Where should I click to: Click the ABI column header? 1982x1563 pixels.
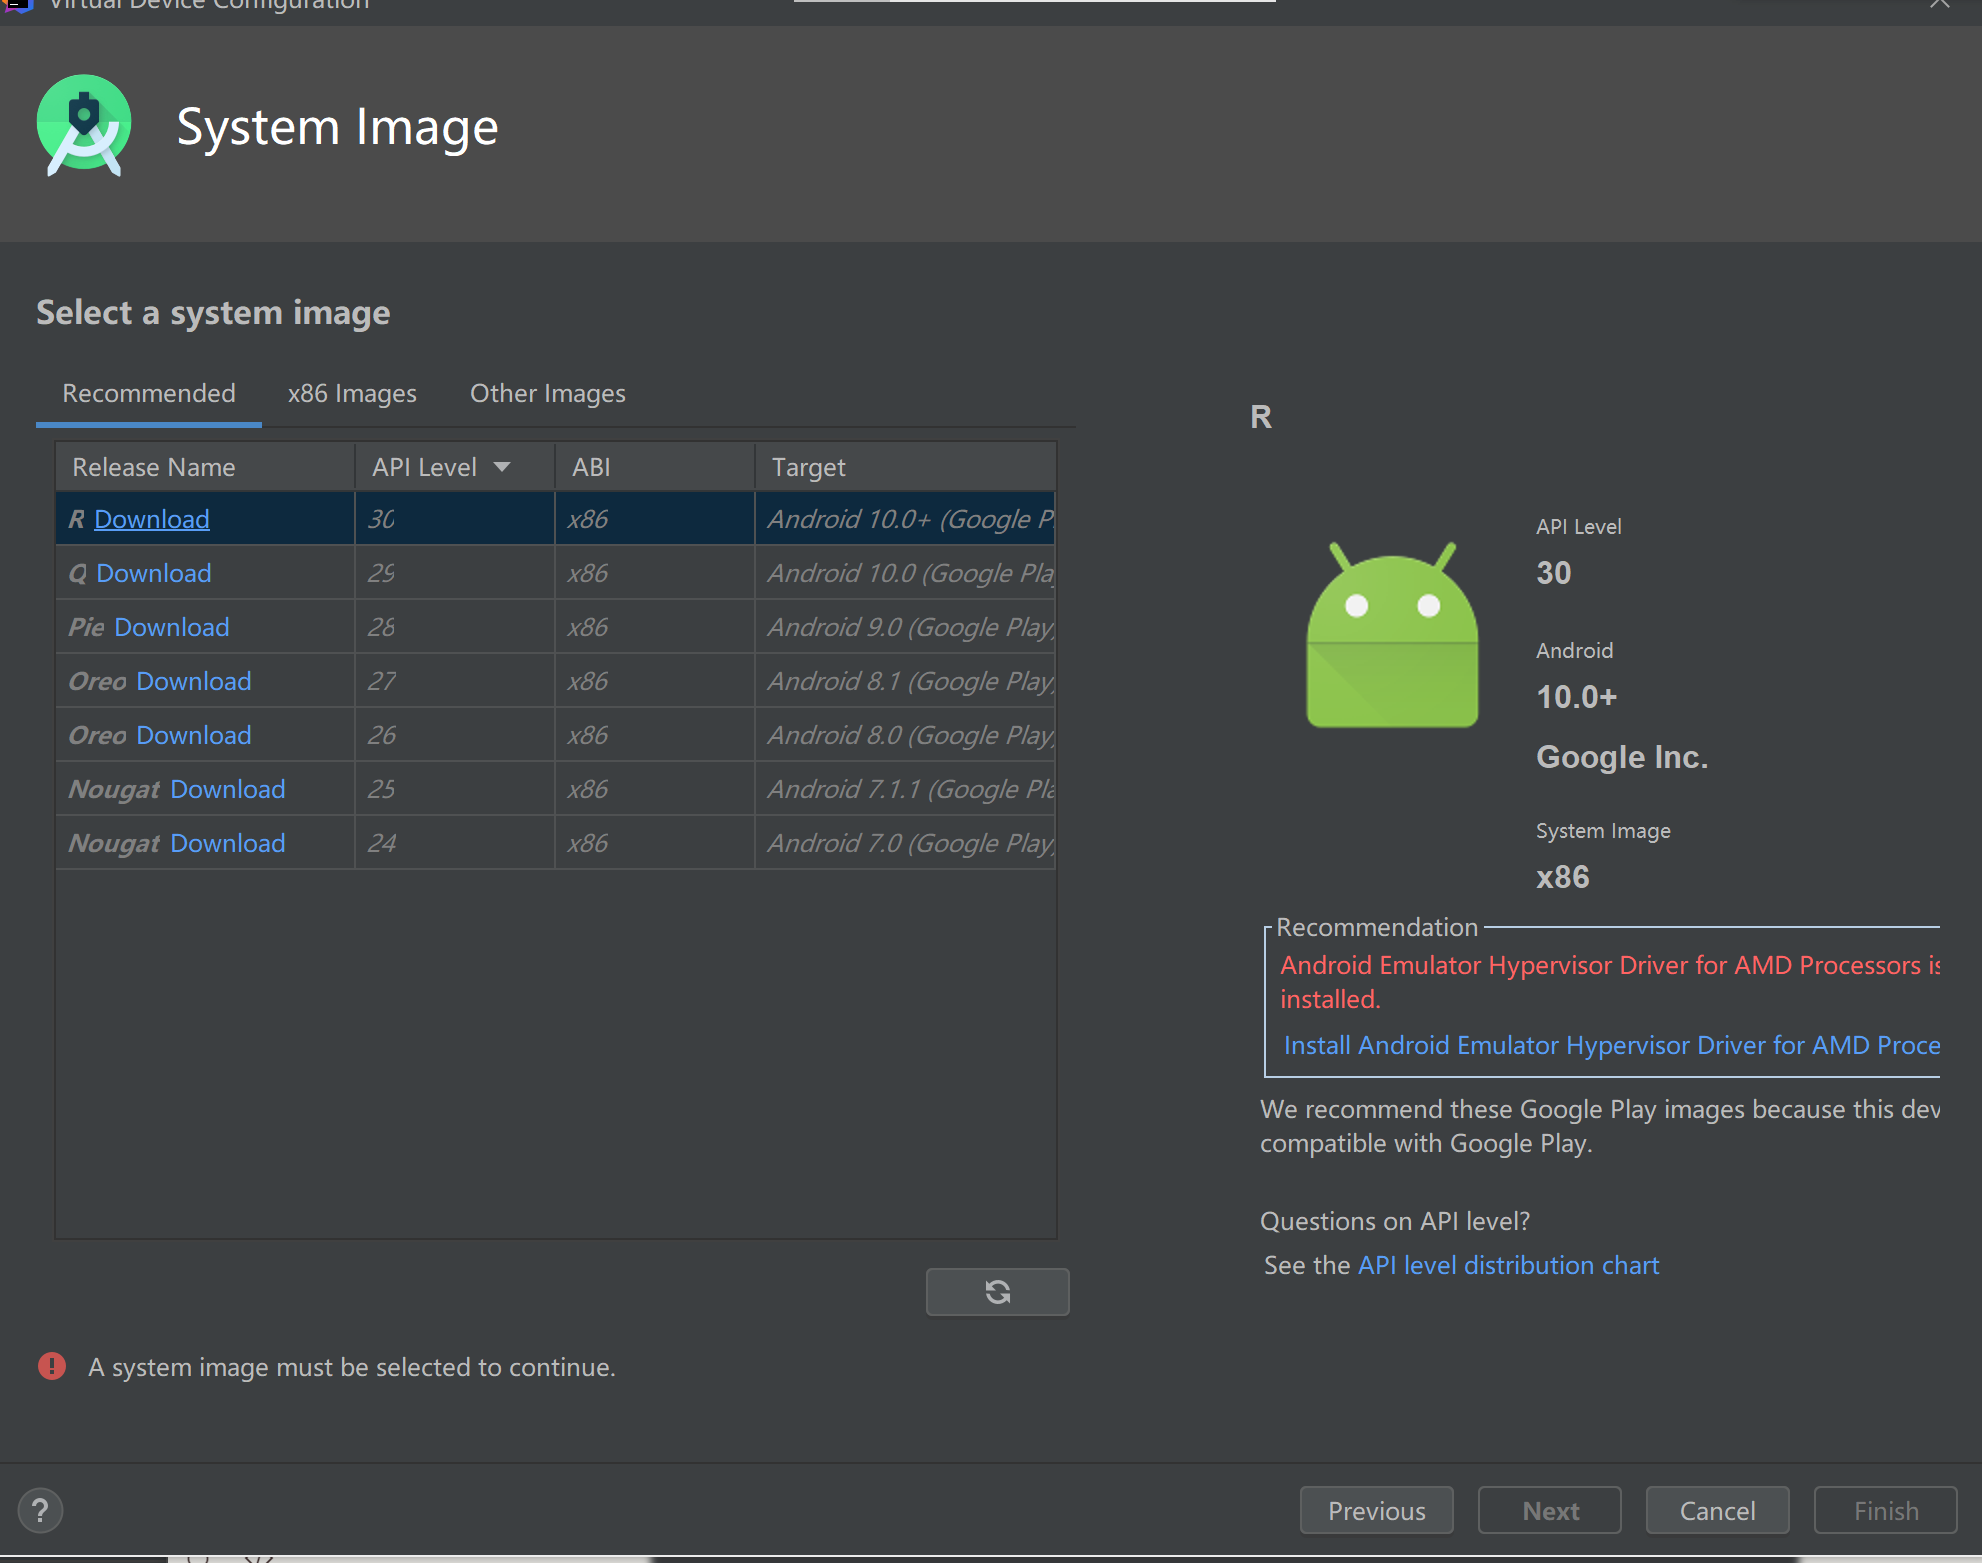(x=655, y=467)
